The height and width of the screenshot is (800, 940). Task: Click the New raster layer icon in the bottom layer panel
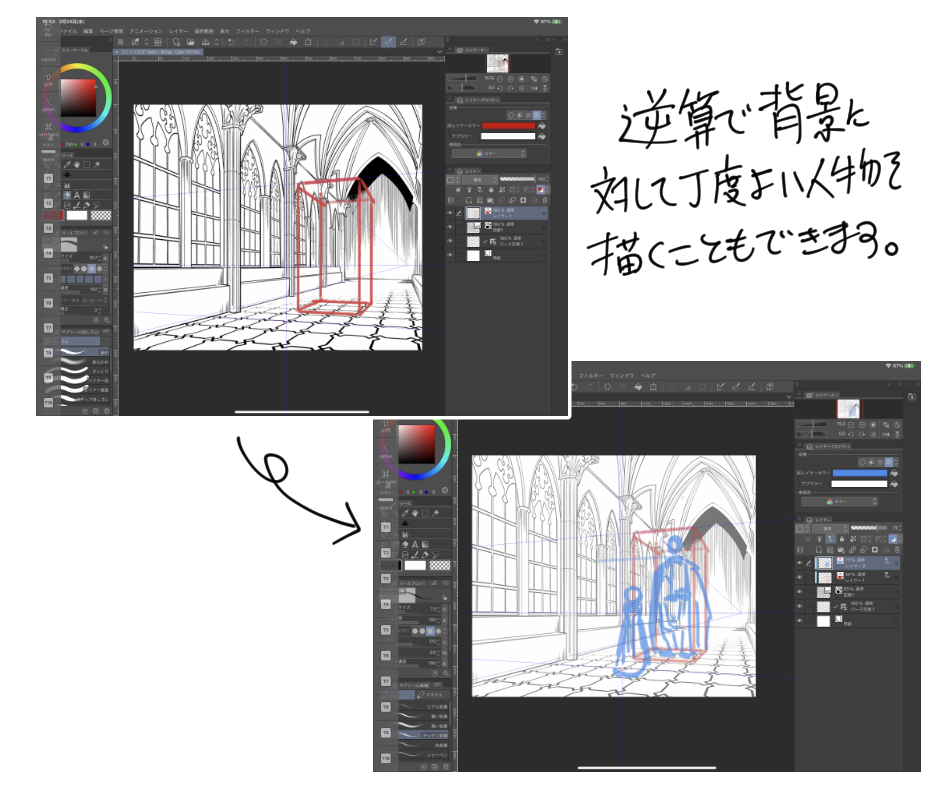(819, 549)
